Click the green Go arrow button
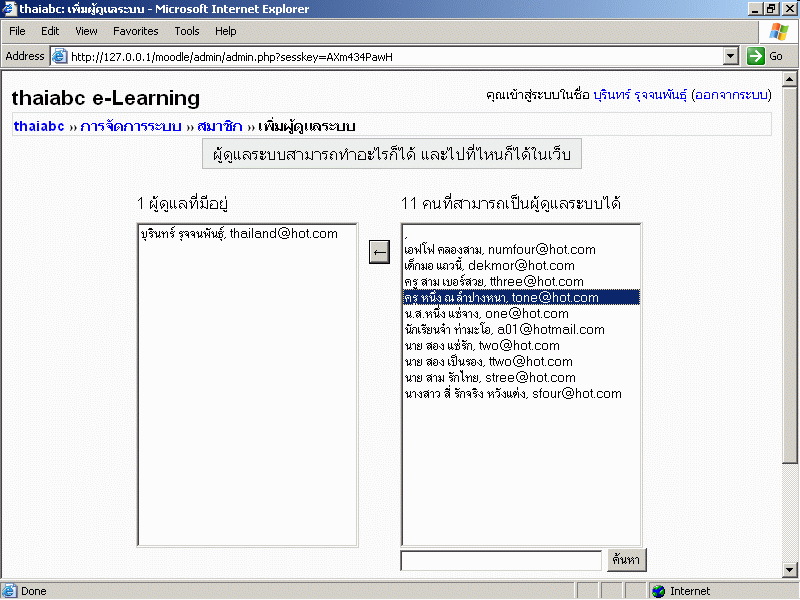Screen dimensions: 800x600 coord(756,56)
